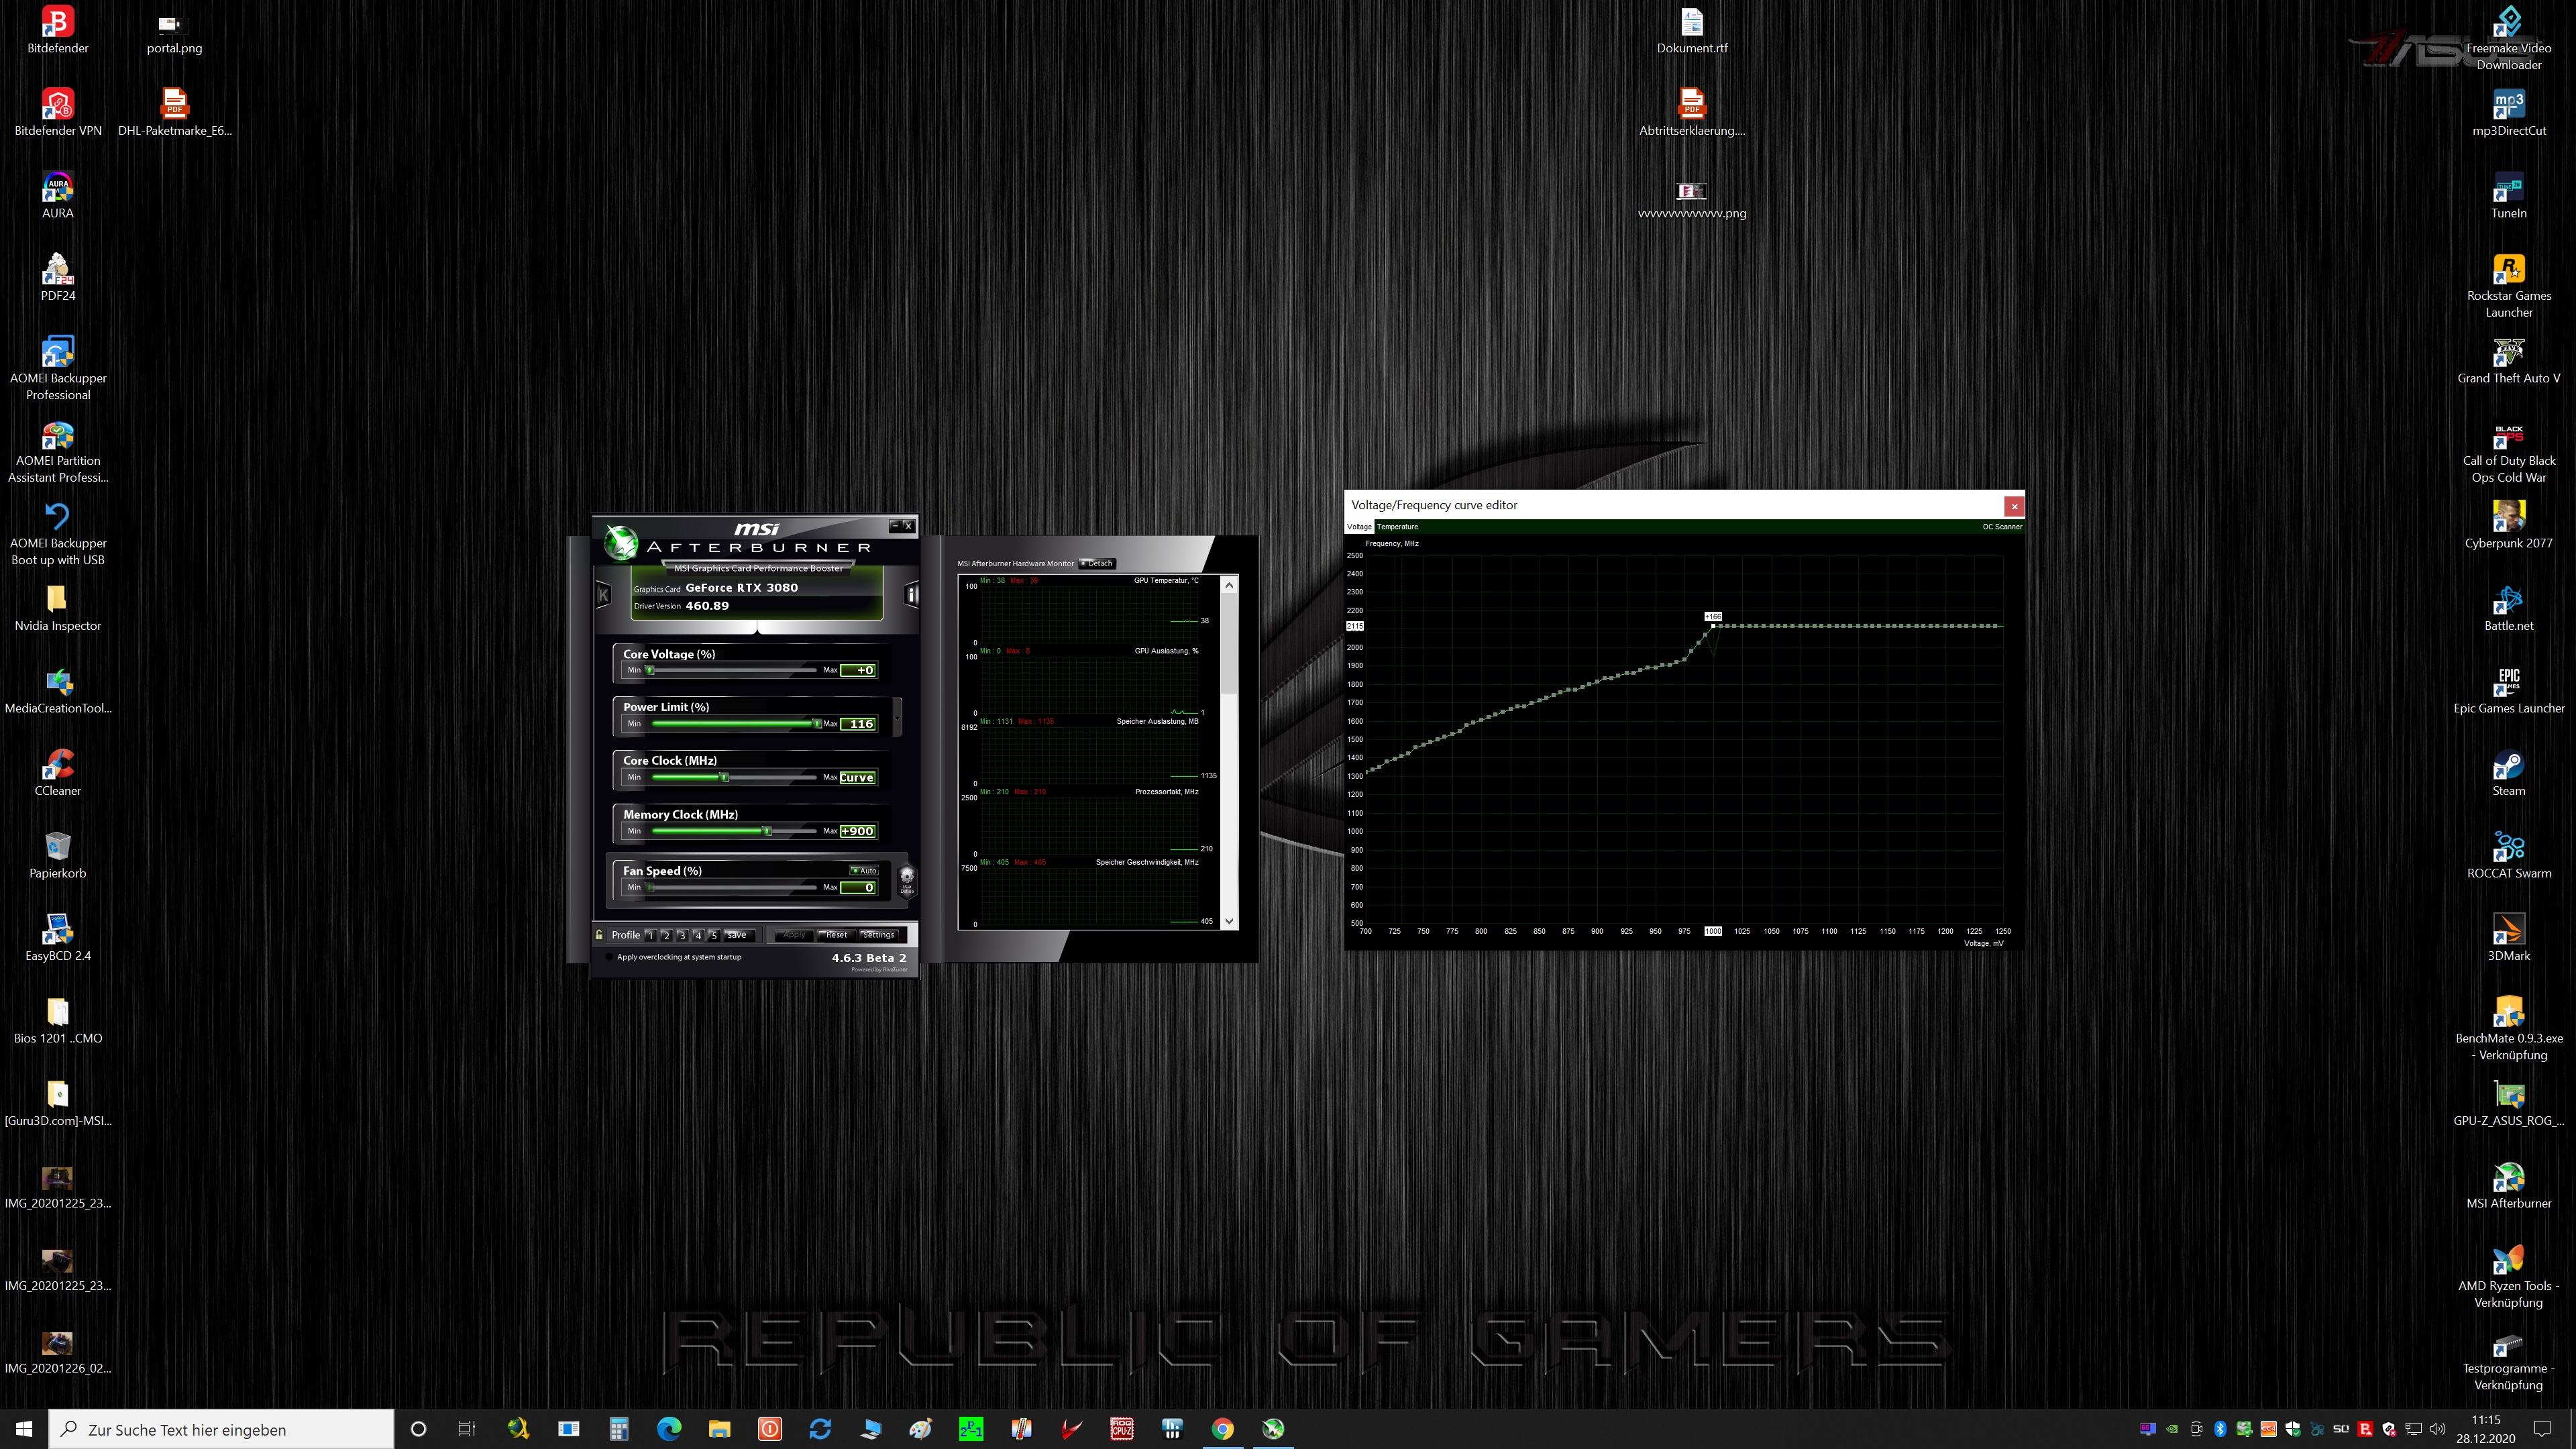The width and height of the screenshot is (2576, 1449).
Task: Open the 3DMark desktop icon
Action: click(2508, 938)
